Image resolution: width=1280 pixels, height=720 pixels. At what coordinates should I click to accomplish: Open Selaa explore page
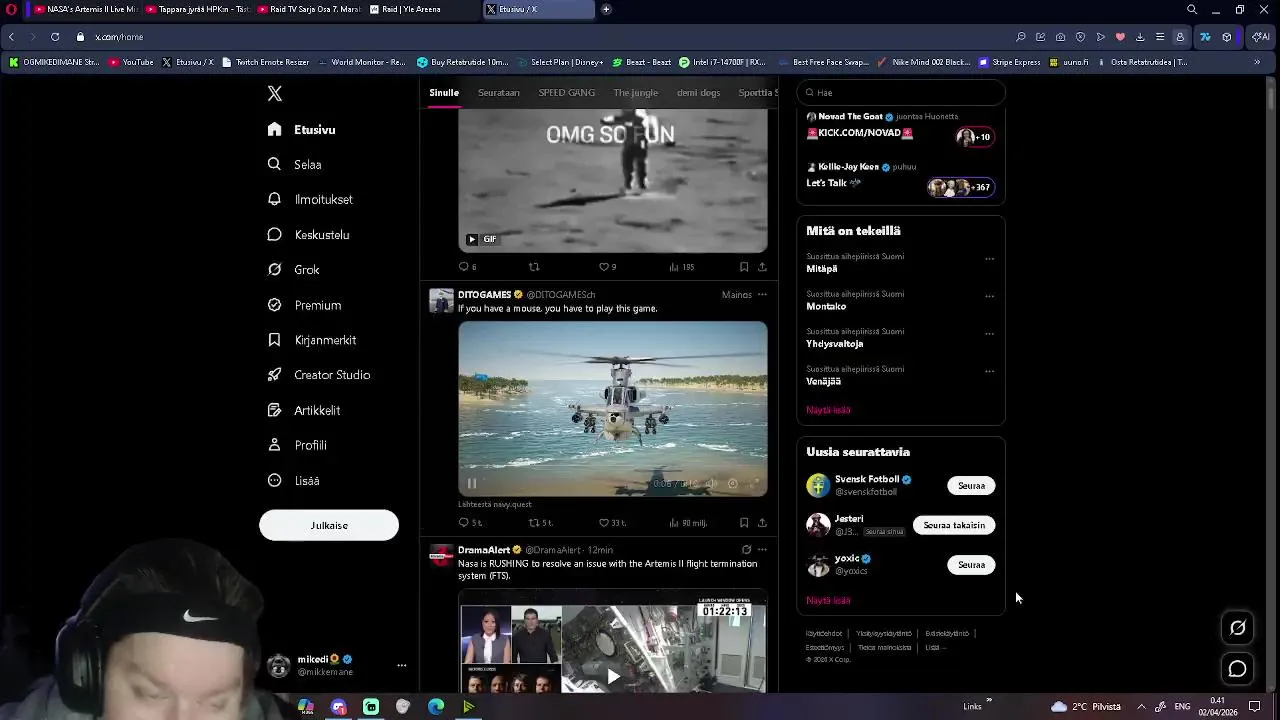pos(295,165)
